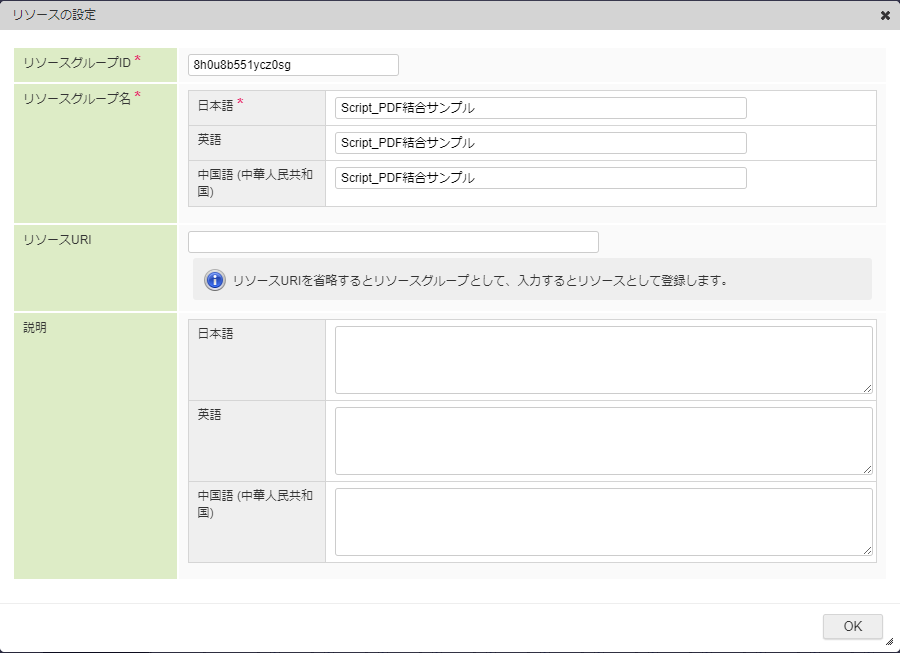Screen dimensions: 900x653
Task: Click the English (英語) description textarea
Action: pyautogui.click(x=603, y=441)
